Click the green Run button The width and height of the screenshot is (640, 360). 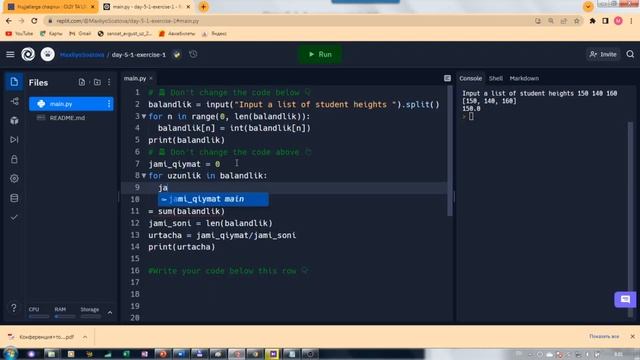tap(320, 54)
